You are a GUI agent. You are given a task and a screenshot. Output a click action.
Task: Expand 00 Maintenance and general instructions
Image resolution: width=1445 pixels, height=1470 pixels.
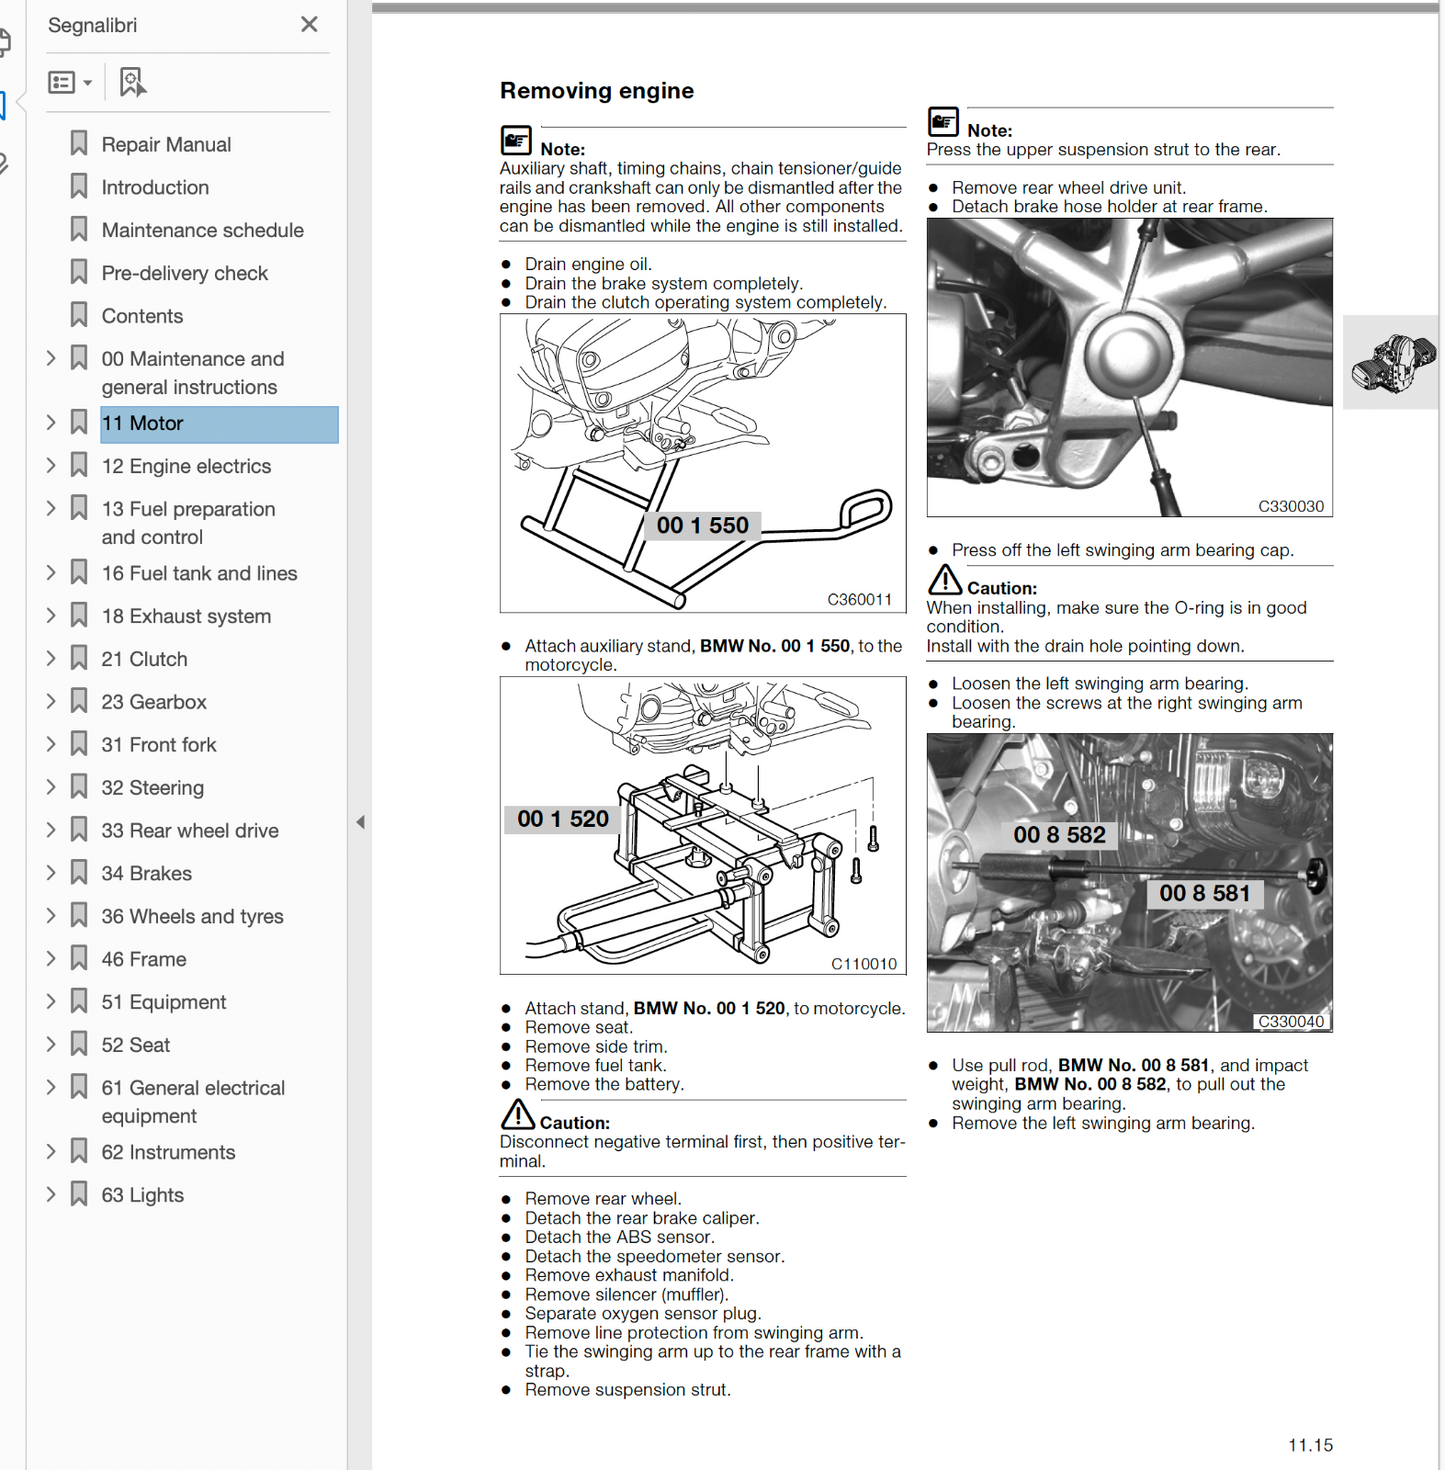coord(51,359)
